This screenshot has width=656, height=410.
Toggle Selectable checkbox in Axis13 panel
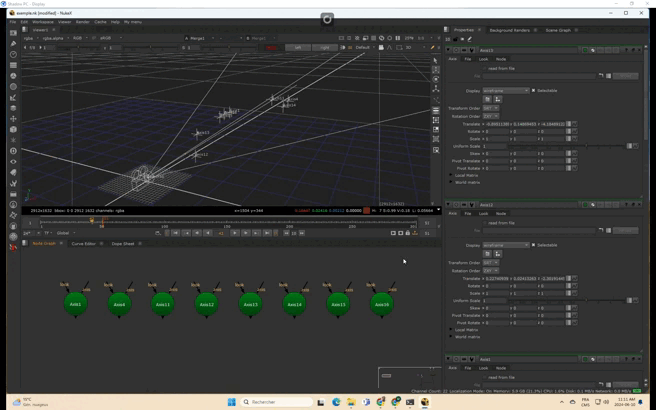[533, 90]
